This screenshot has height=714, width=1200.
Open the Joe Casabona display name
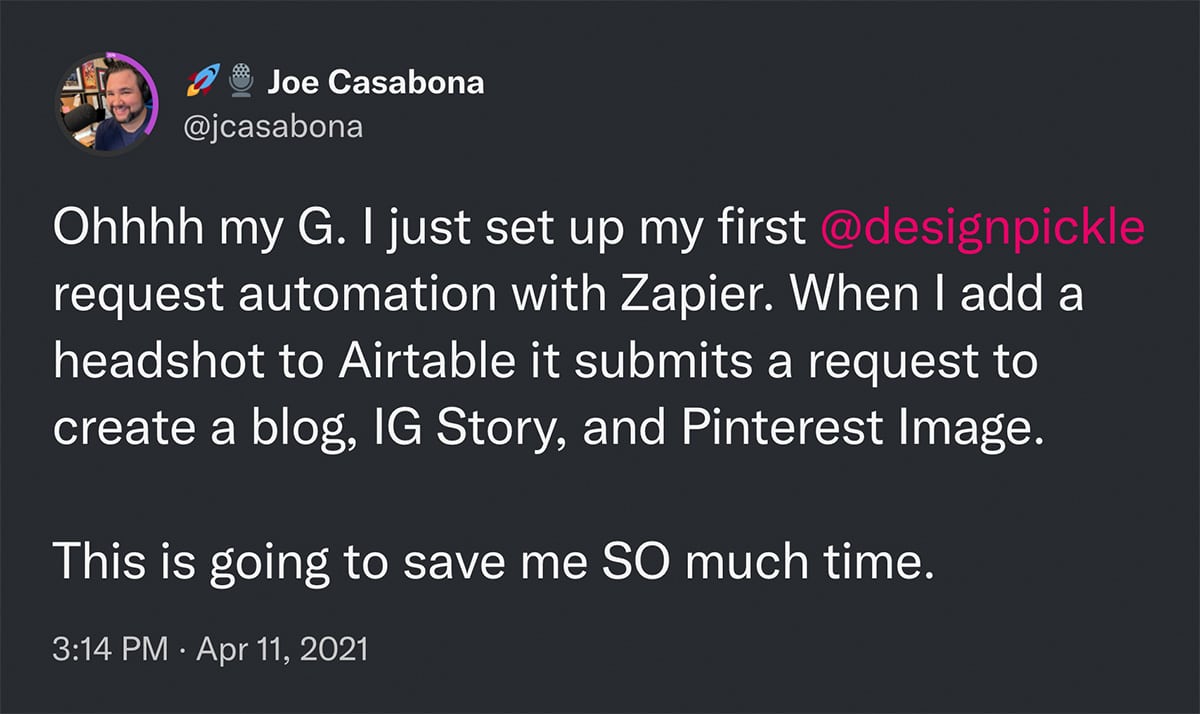375,83
